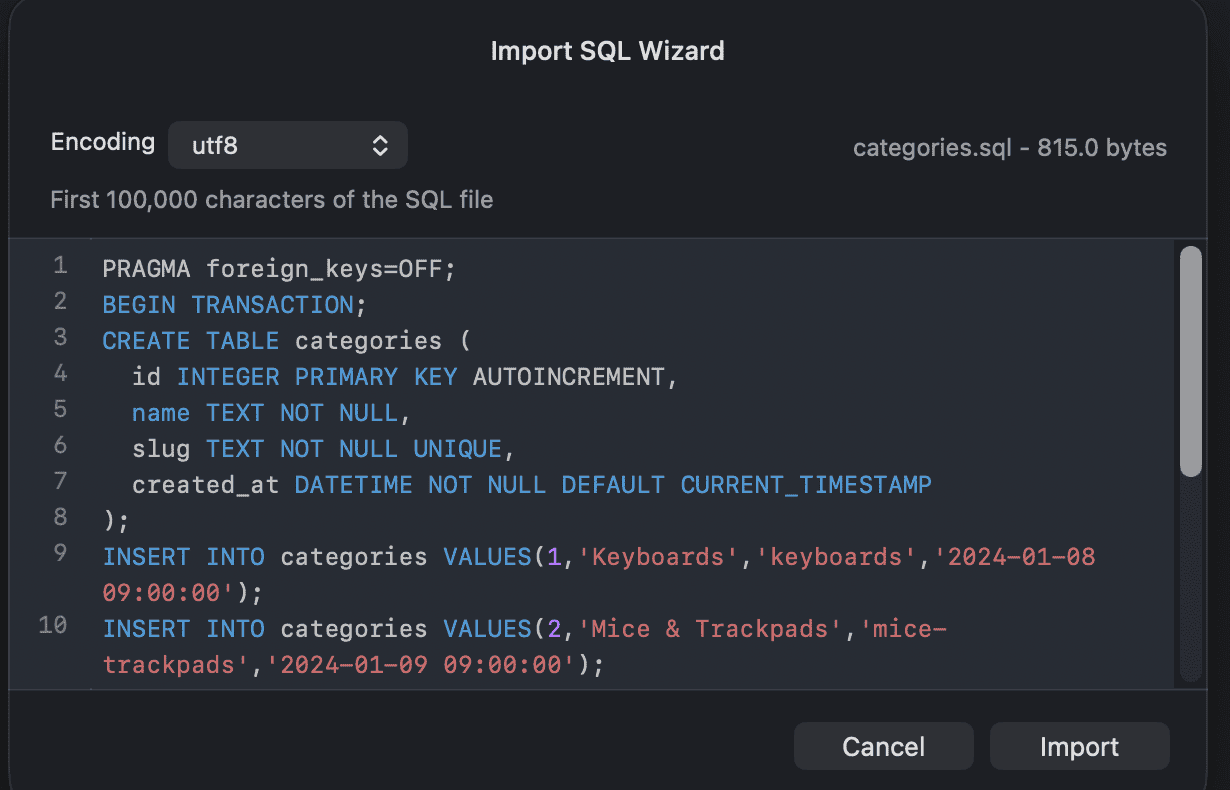Image resolution: width=1230 pixels, height=790 pixels.
Task: Click line number 1 in the gutter
Action: 60,266
